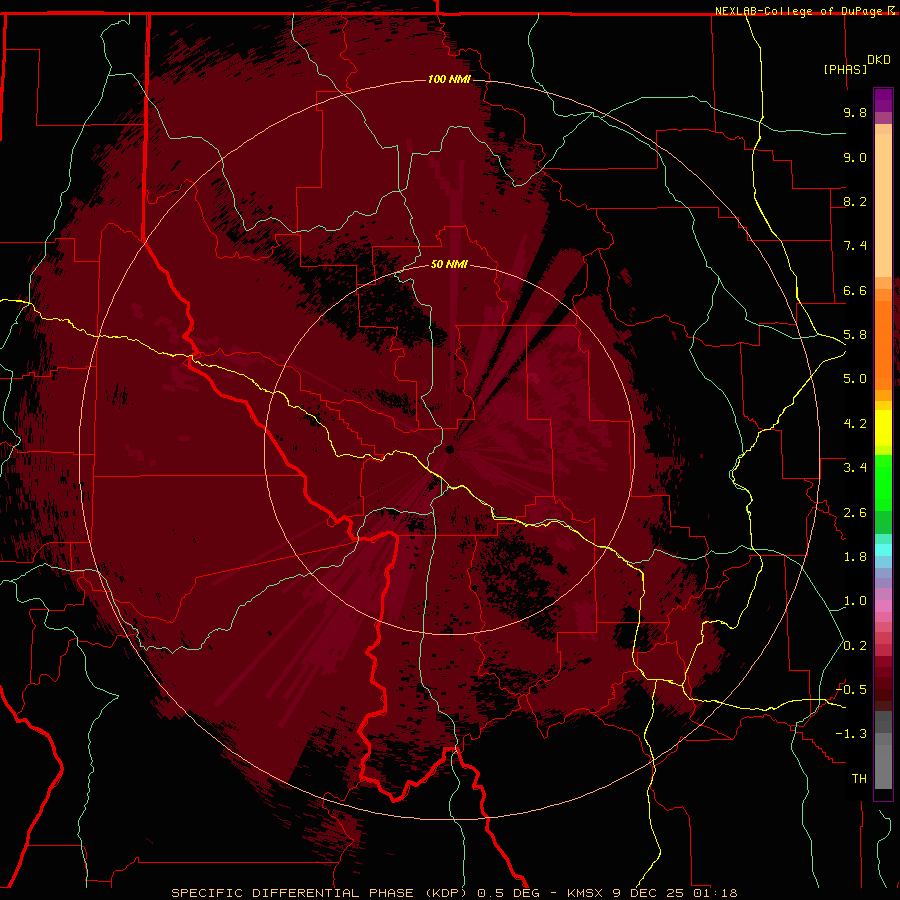Click the [PHAS] units label
The height and width of the screenshot is (900, 900).
coord(845,69)
